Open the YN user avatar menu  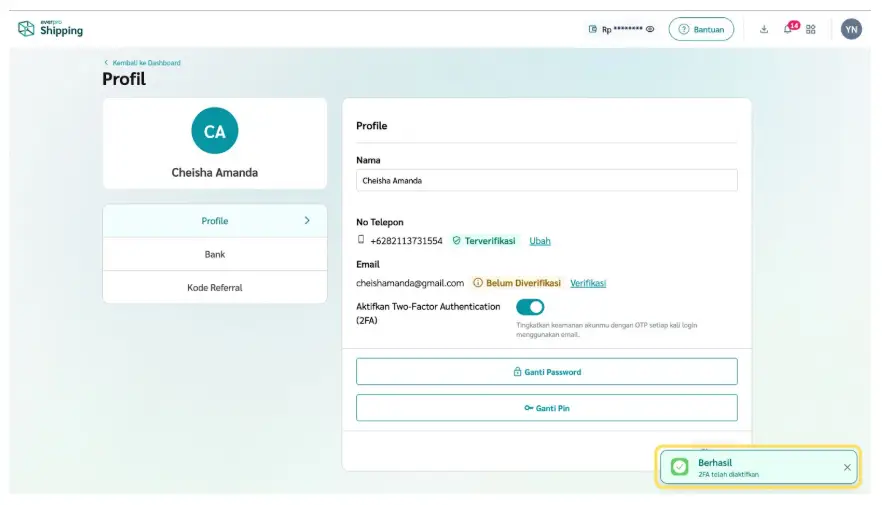point(851,30)
